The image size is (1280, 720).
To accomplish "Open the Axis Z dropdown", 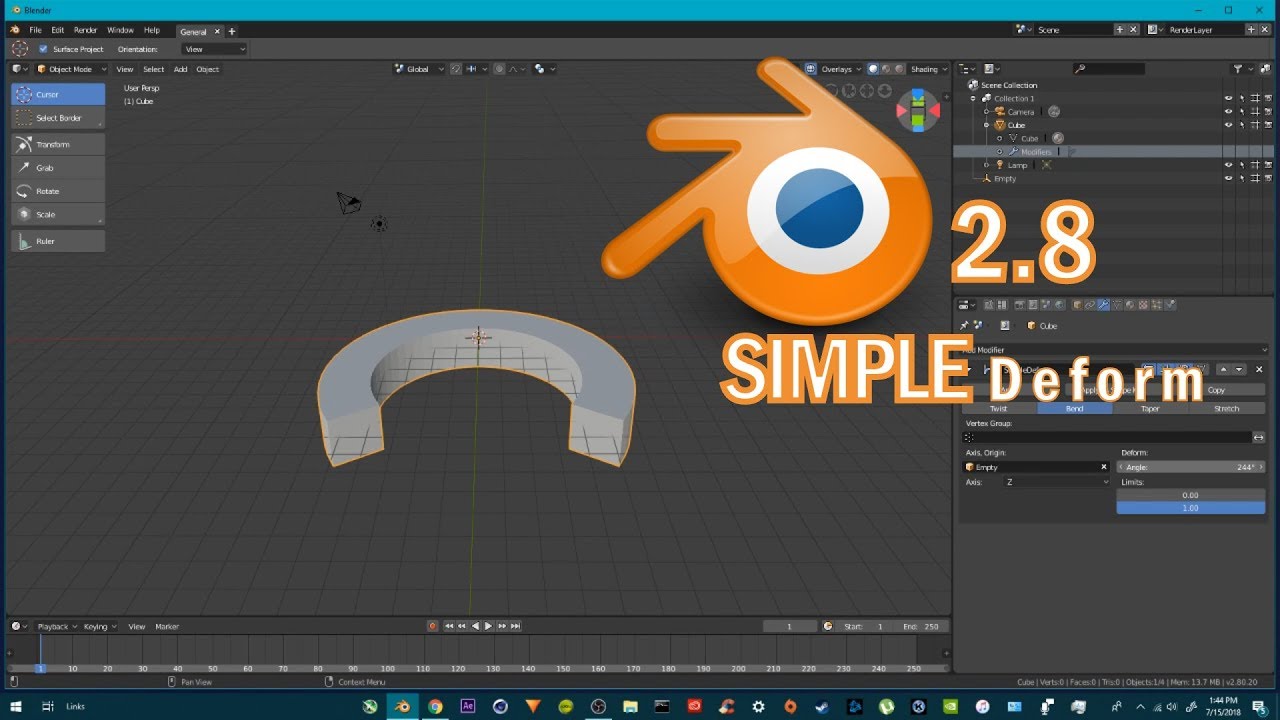I will pyautogui.click(x=1057, y=482).
